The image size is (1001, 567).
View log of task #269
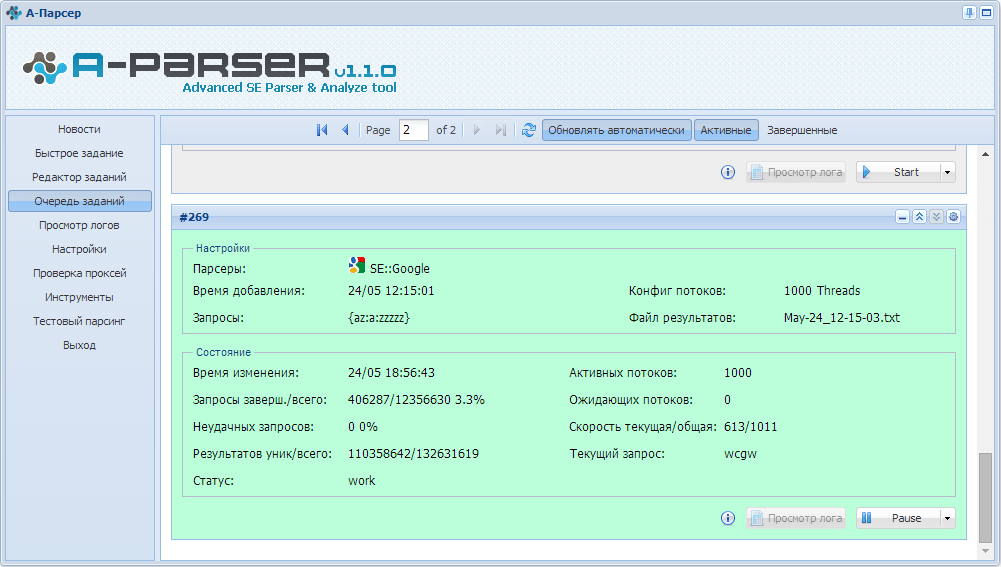coord(796,518)
